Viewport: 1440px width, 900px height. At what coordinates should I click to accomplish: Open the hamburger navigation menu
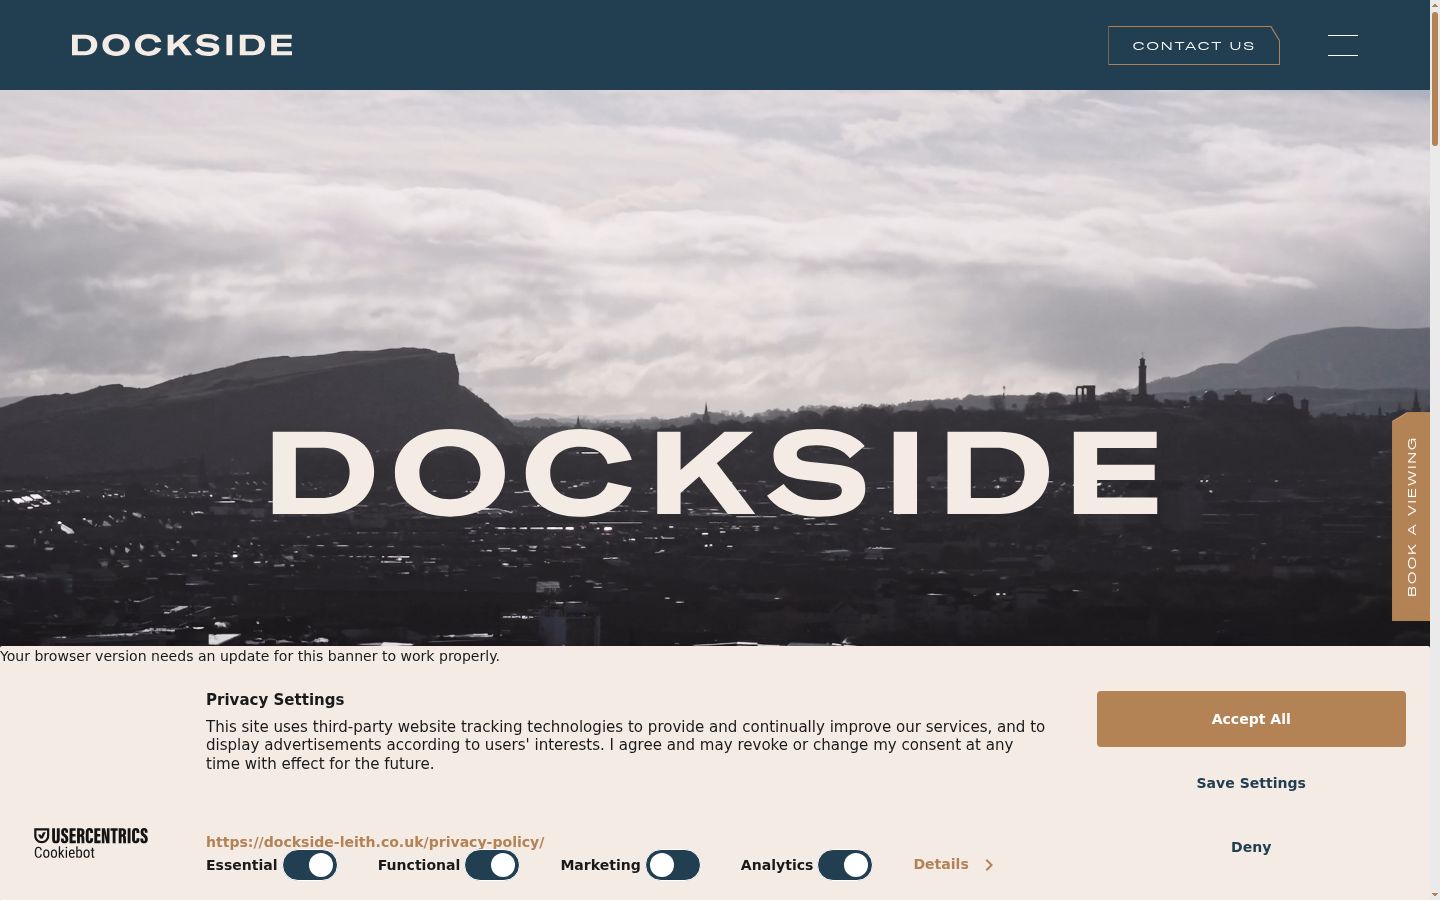click(1342, 45)
